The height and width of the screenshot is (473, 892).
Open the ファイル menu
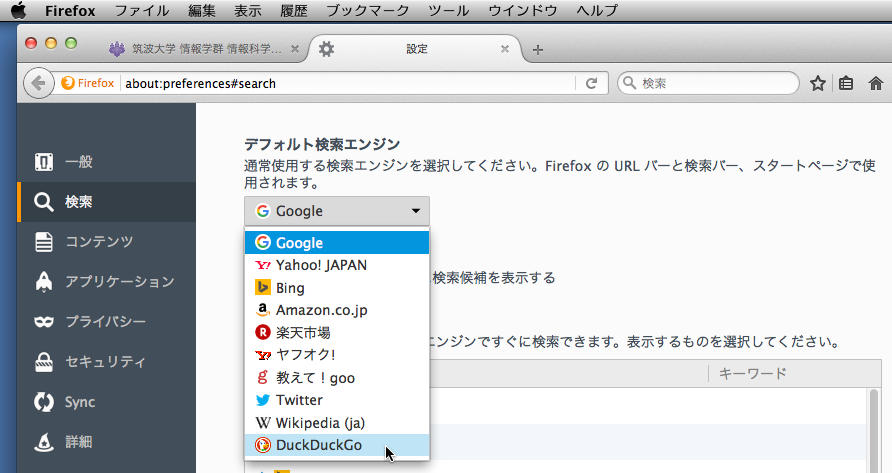point(142,10)
